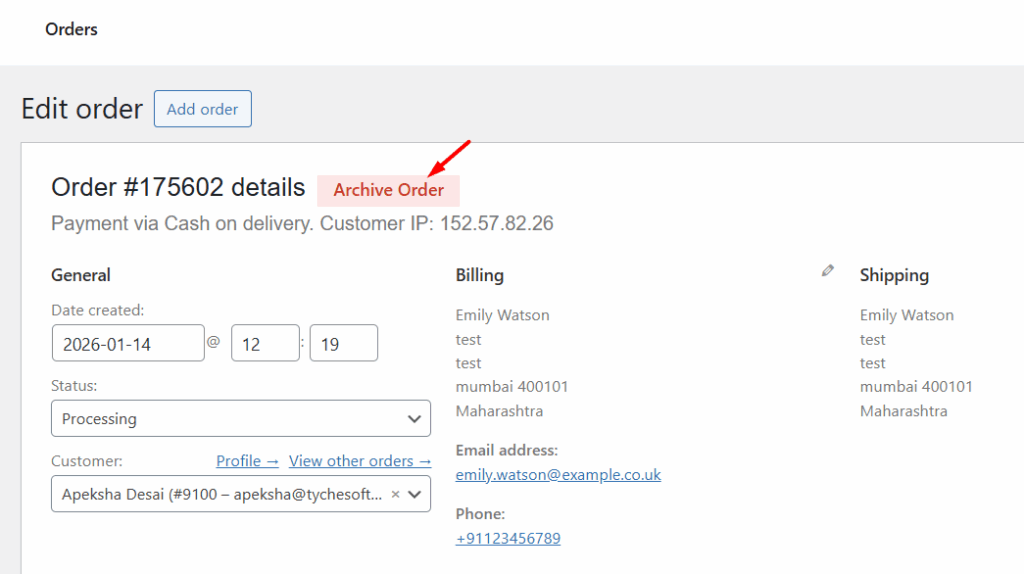Click the red Archive Order badge

pyautogui.click(x=388, y=190)
